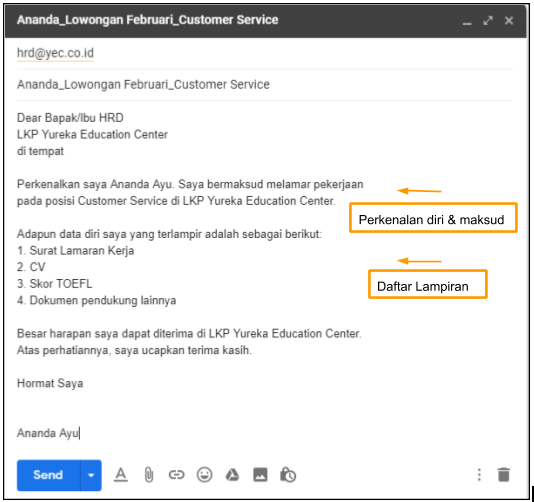Click the line 'Dear Bapak/Ibu HRD'
Viewport: 534px width, 502px height.
[x=70, y=118]
